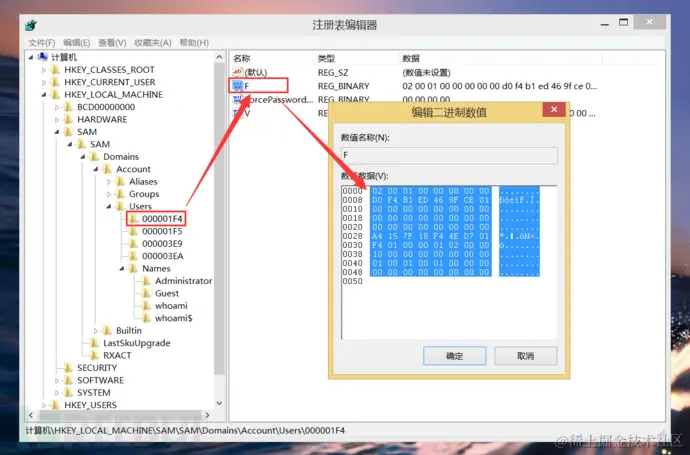
Task: Collapse the Users node
Action: (x=109, y=206)
